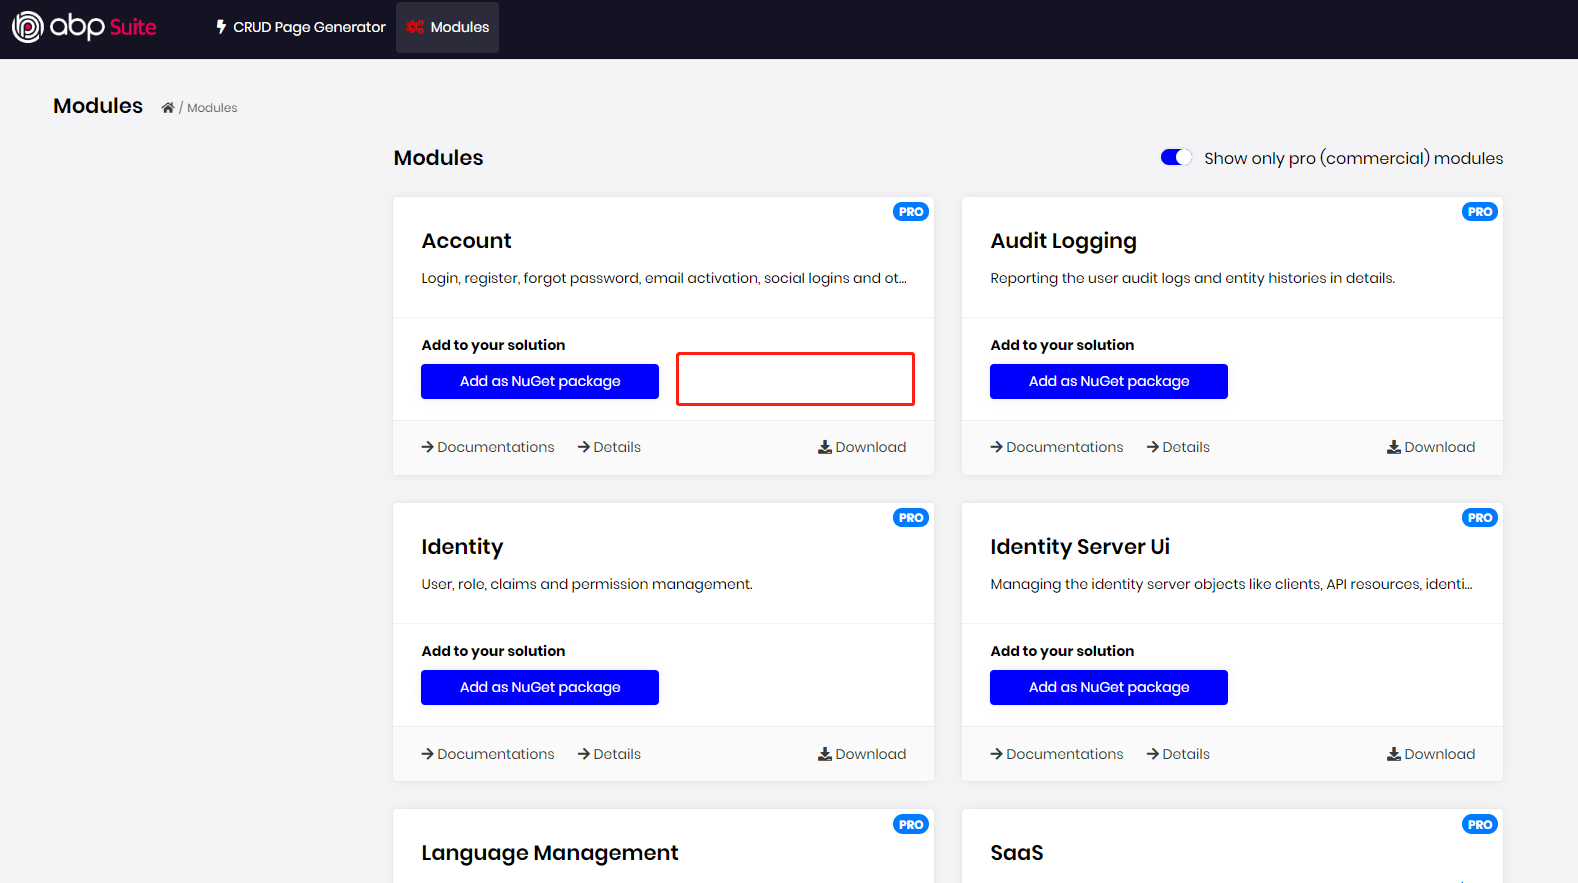Open the Modules tab in navbar
The width and height of the screenshot is (1578, 883).
pos(448,27)
